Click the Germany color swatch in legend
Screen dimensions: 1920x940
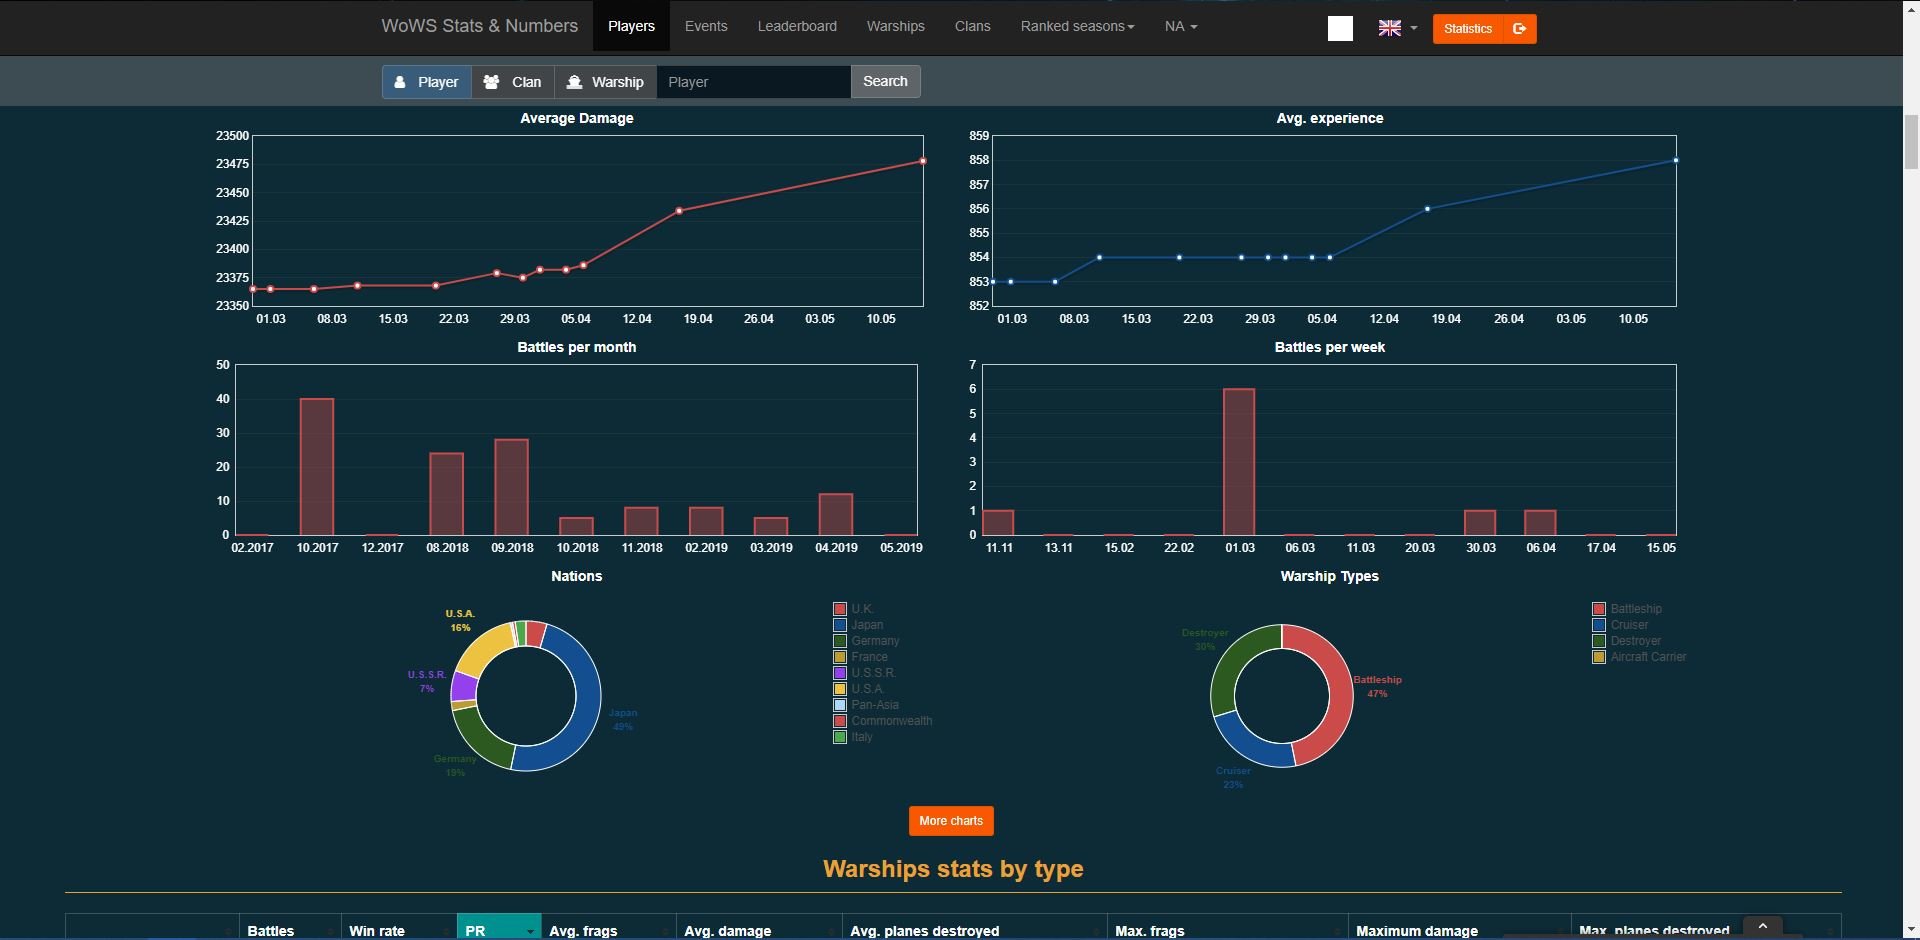(x=840, y=641)
